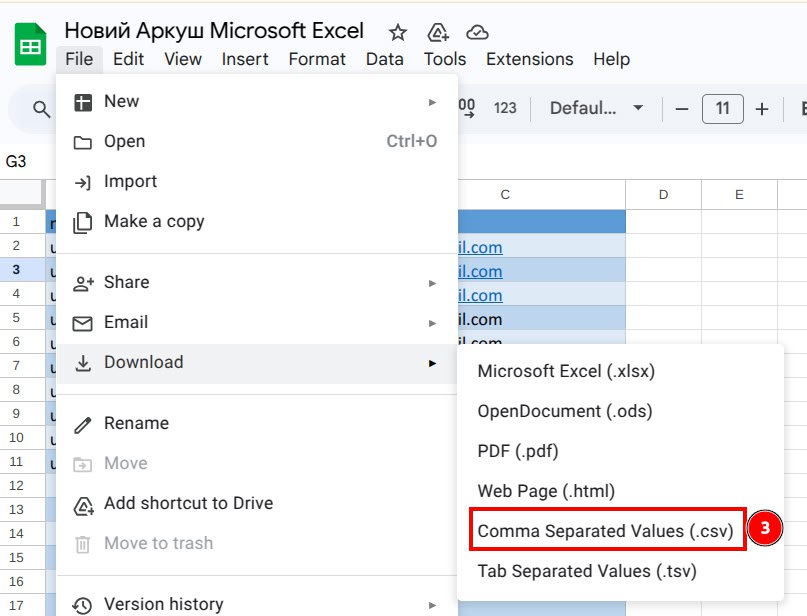Click the Make a copy icon
This screenshot has width=807, height=616.
[x=82, y=222]
